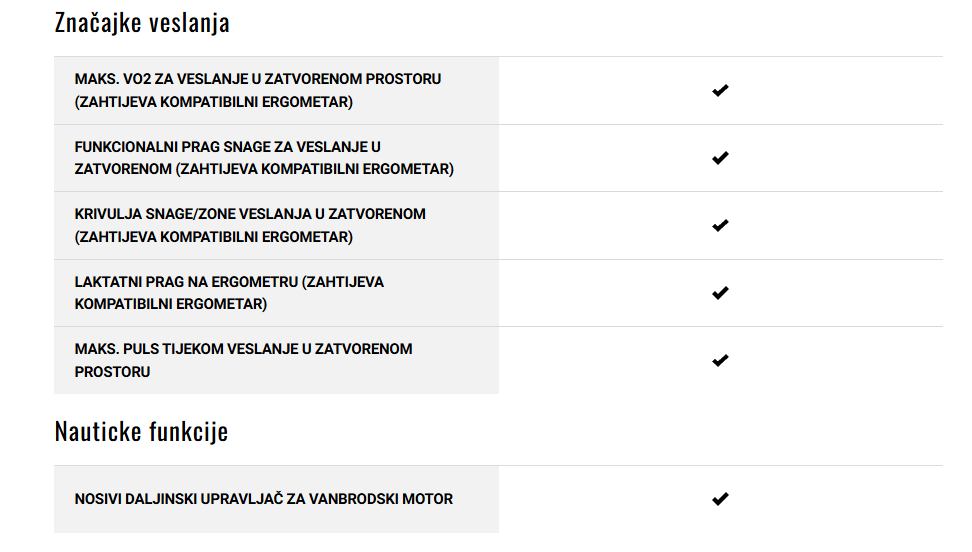
Task: Click checkmark for Maks. VO2 za veslanje row
Action: [720, 91]
